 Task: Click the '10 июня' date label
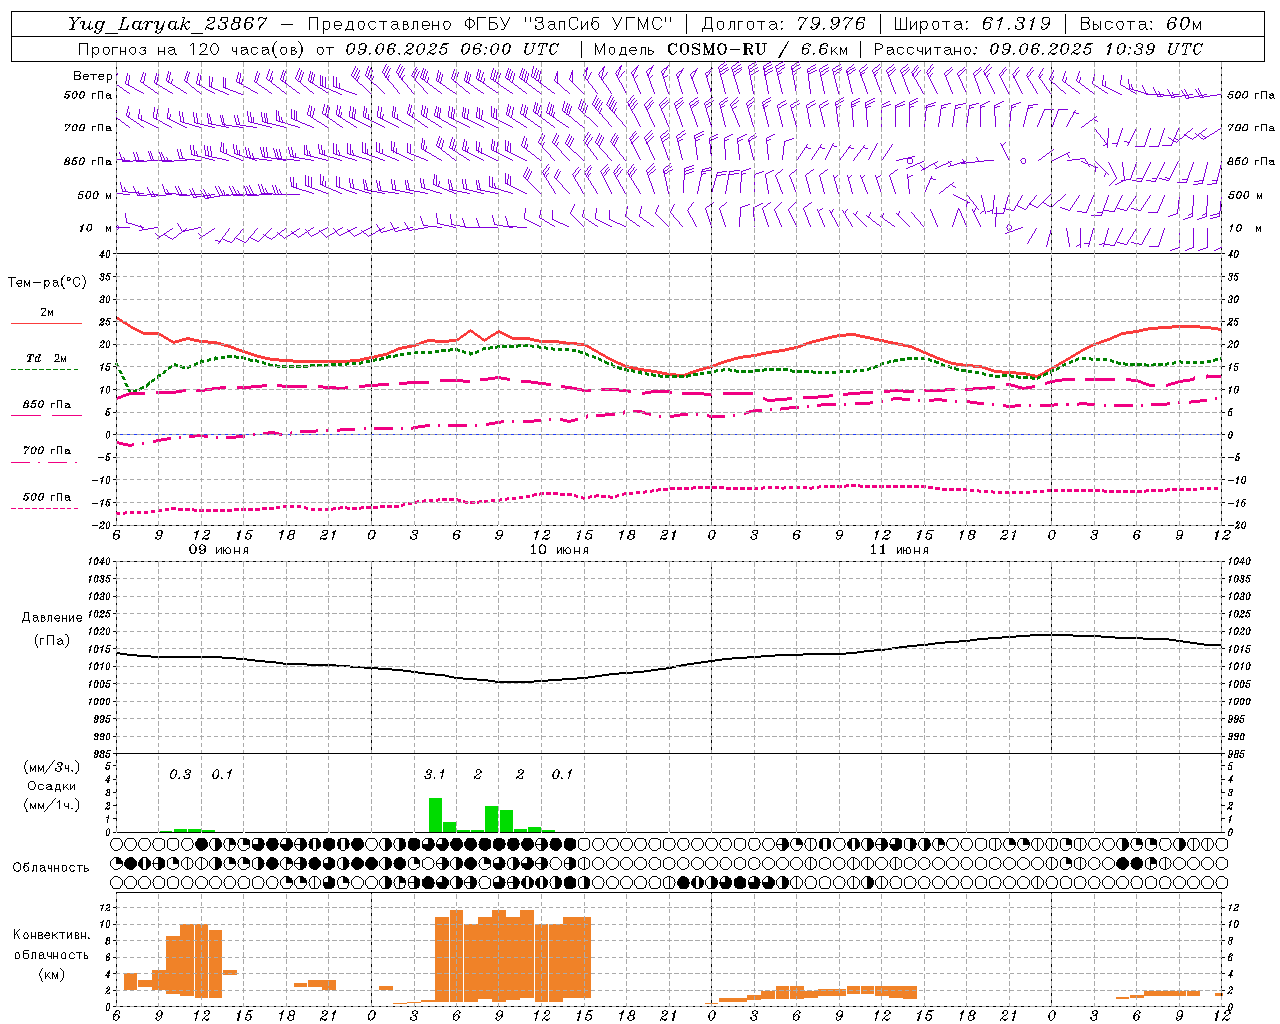click(559, 550)
